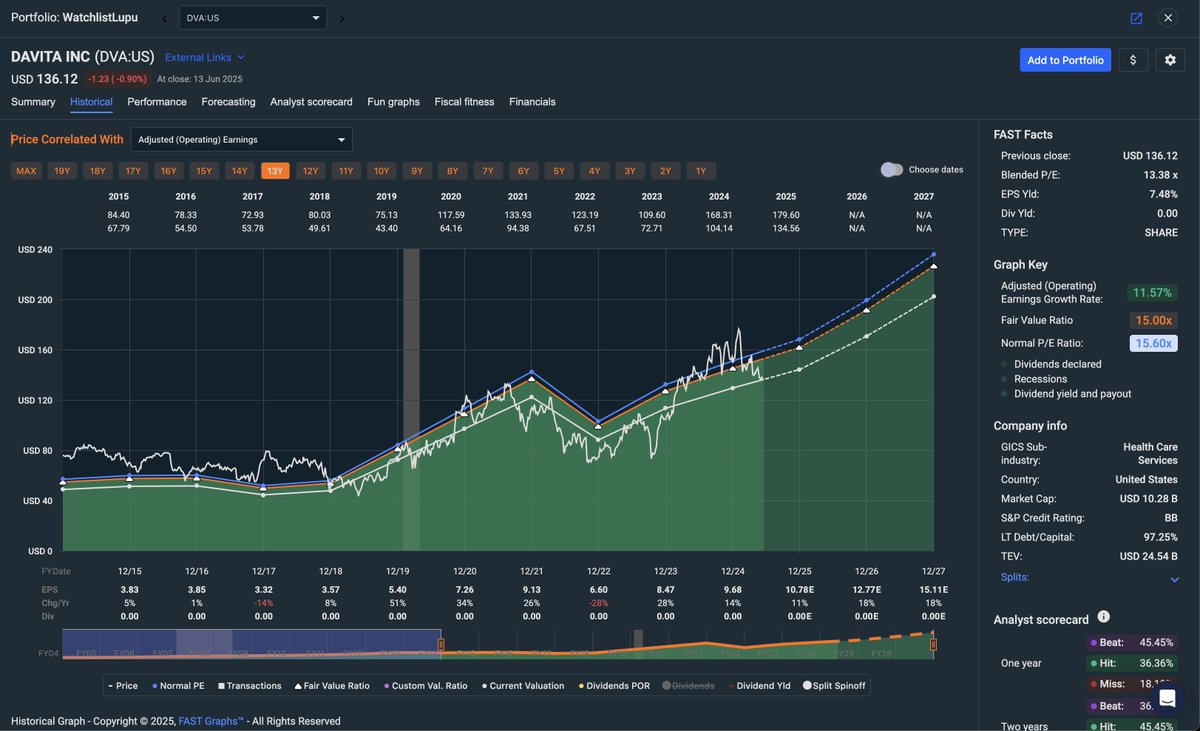Click the 11.57% earnings growth rate swatch

(x=1152, y=293)
